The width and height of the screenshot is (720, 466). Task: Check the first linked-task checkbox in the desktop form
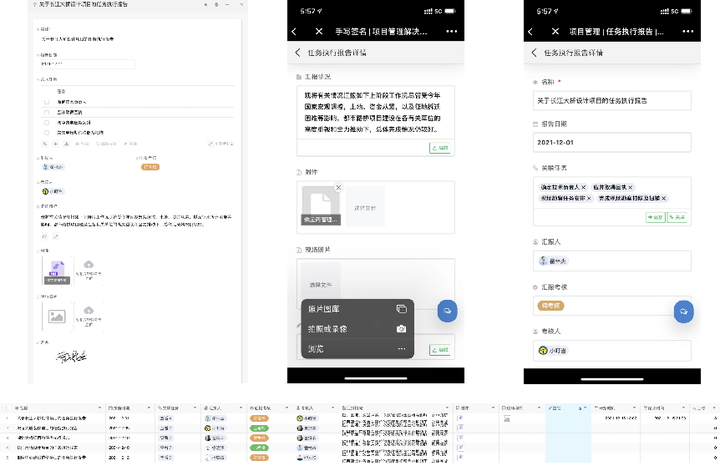click(46, 102)
